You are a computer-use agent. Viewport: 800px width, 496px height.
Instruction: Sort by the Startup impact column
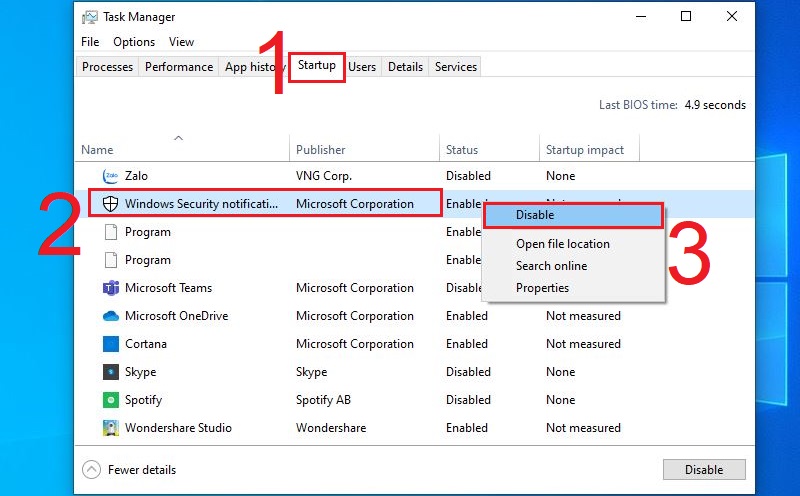[x=585, y=150]
